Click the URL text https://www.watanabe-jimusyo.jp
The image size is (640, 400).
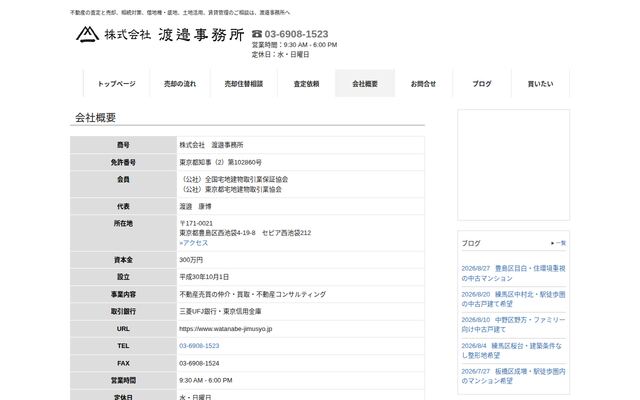(x=226, y=329)
